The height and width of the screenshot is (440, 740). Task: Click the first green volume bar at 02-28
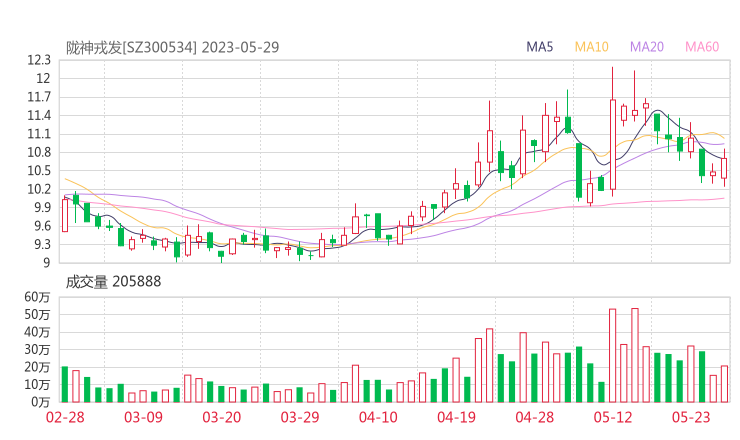[65, 384]
